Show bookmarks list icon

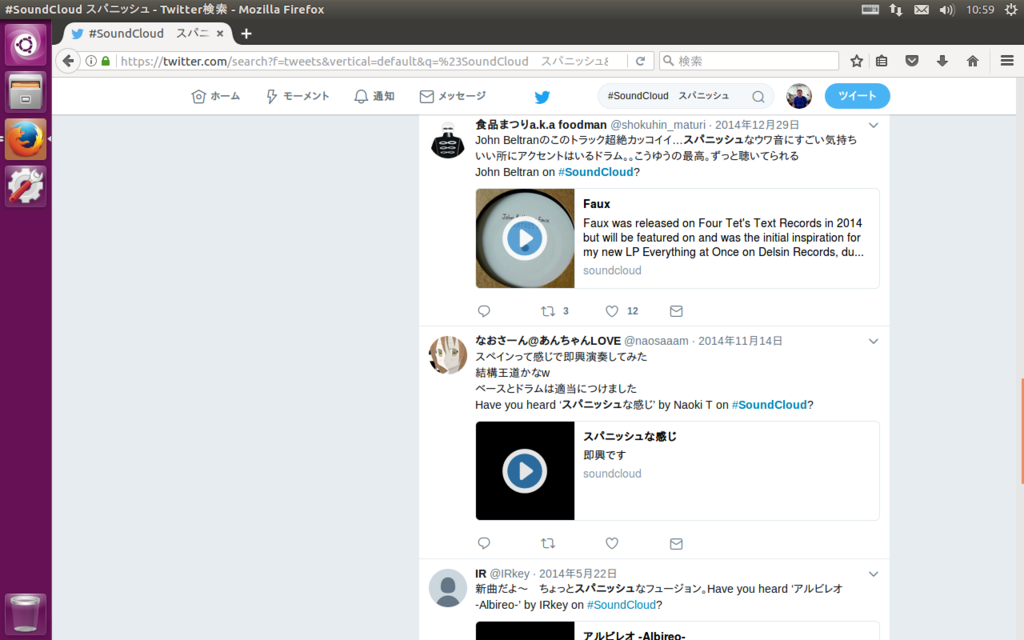point(882,61)
